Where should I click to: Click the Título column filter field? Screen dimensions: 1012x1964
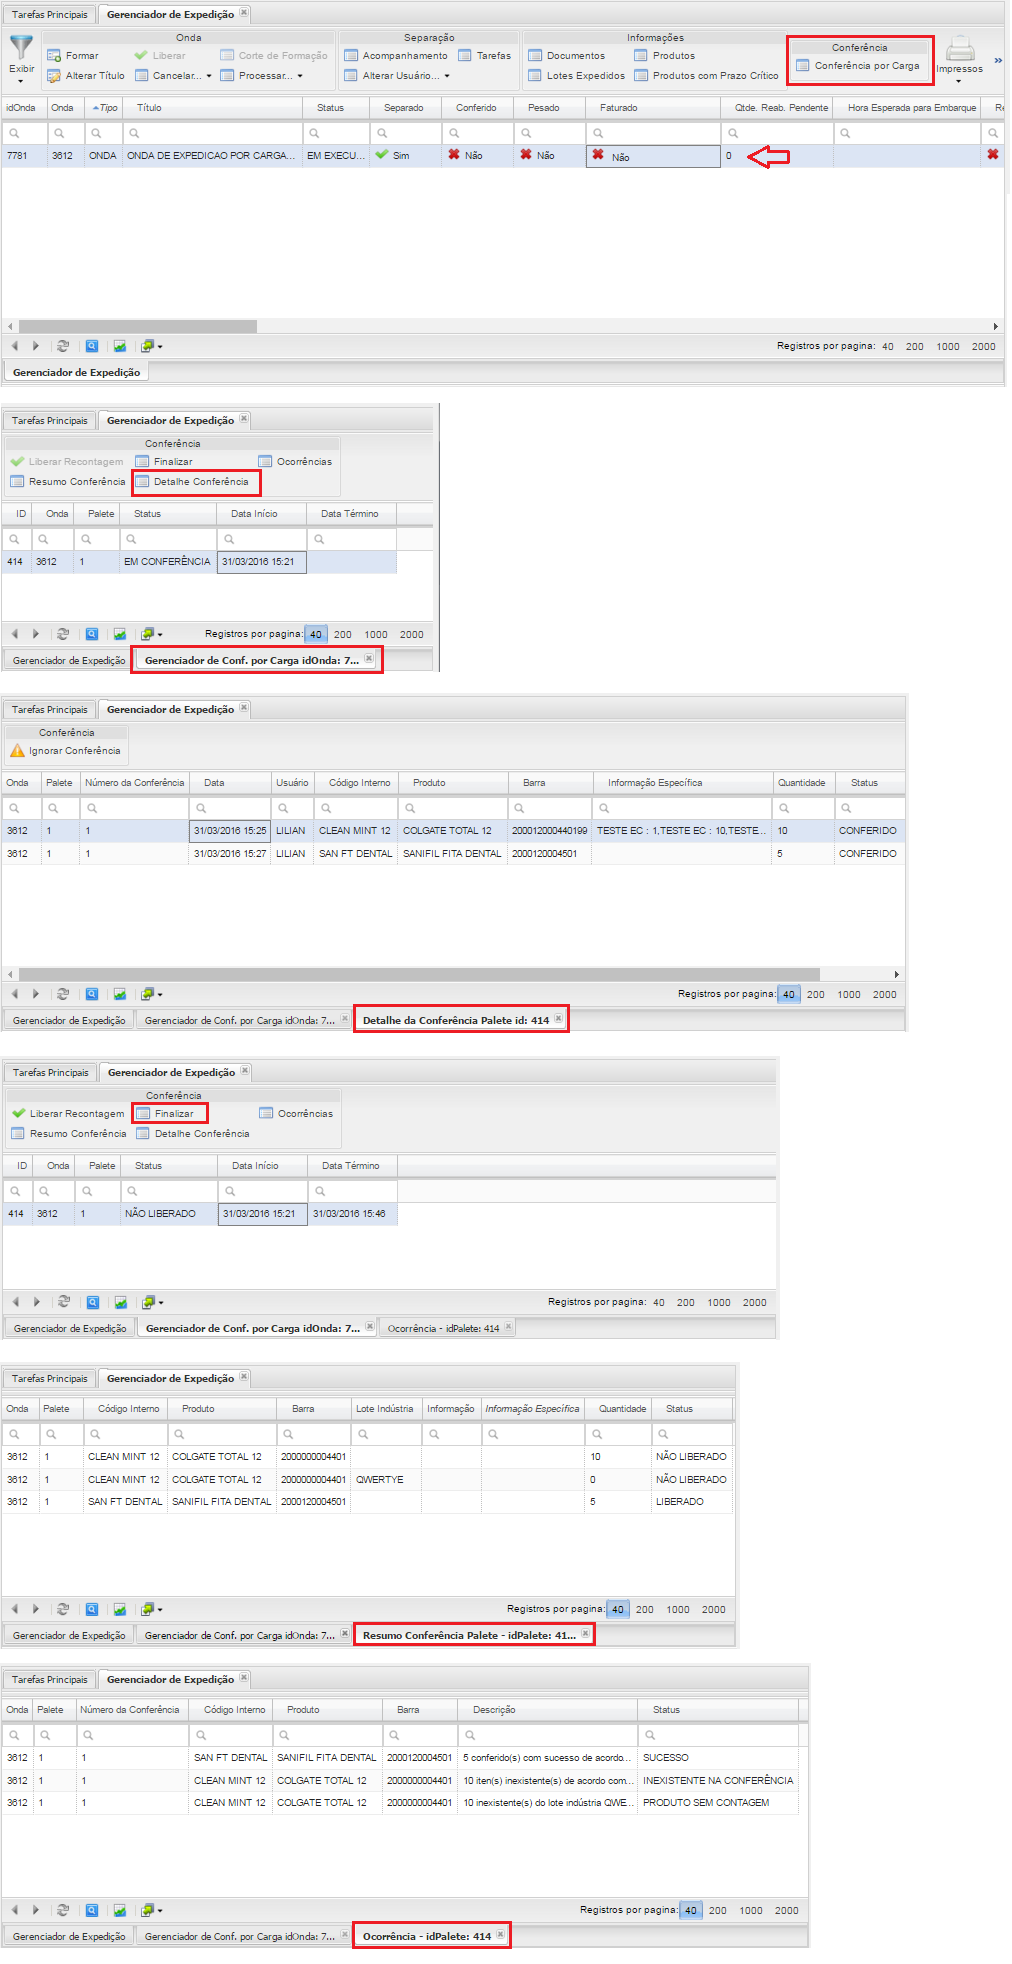click(x=213, y=133)
